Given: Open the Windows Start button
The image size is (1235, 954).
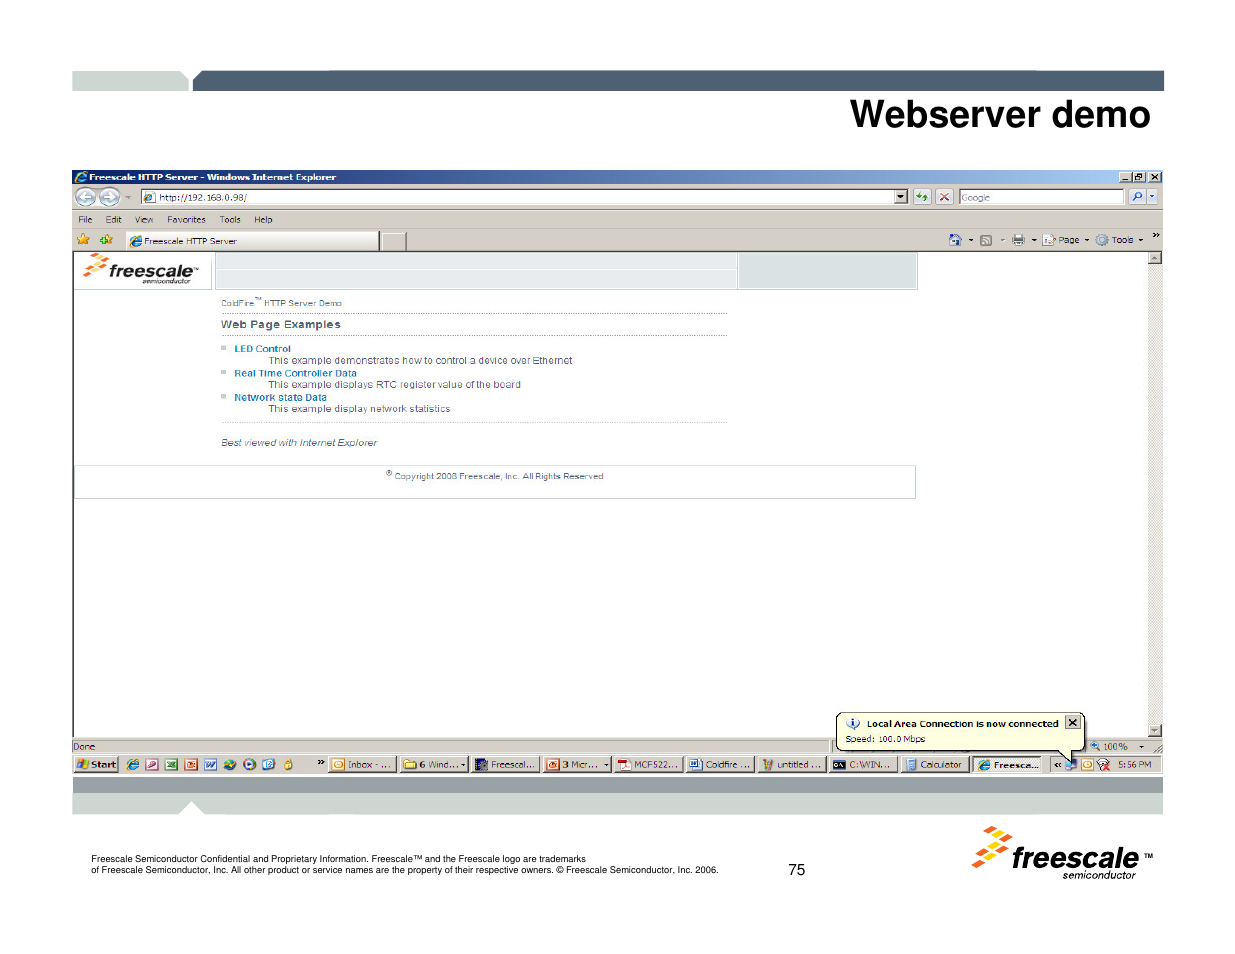Looking at the screenshot, I should point(96,764).
